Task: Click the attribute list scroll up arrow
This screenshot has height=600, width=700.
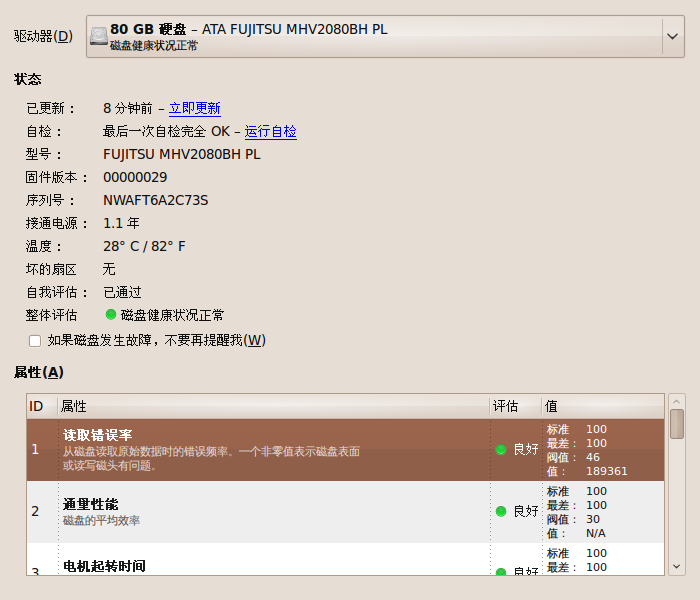Action: (x=676, y=401)
